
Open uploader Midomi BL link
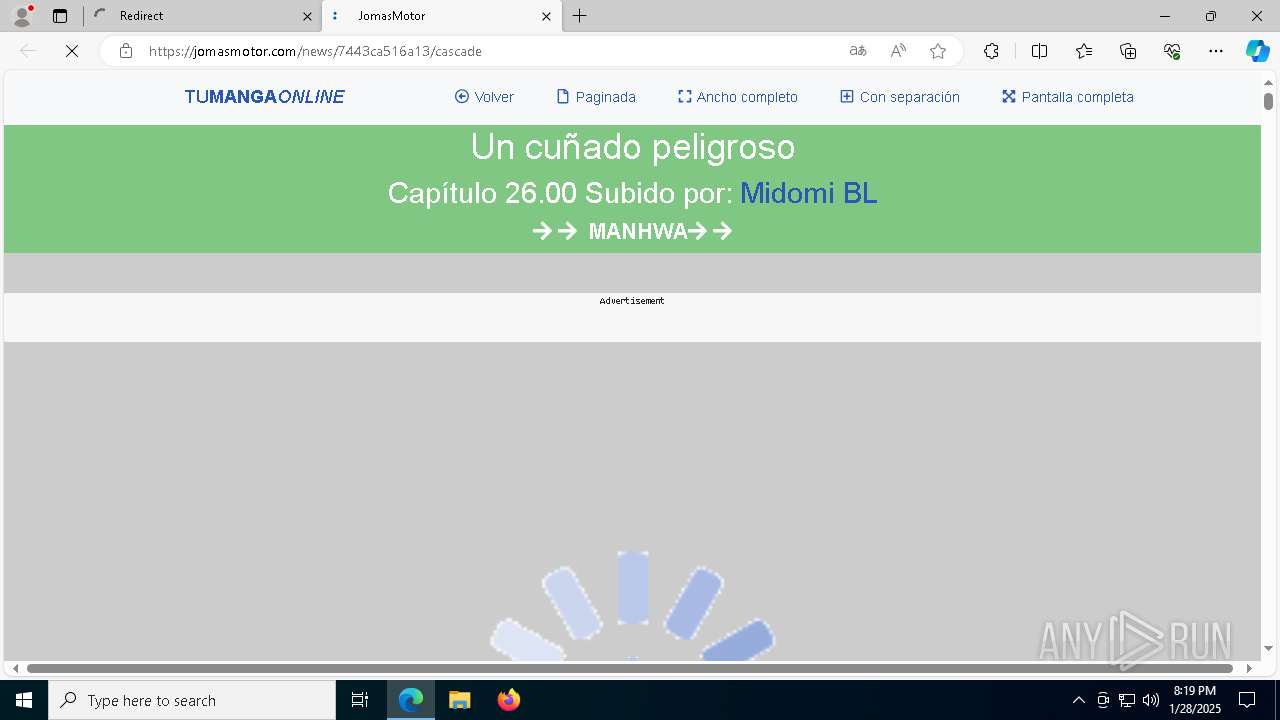click(809, 193)
